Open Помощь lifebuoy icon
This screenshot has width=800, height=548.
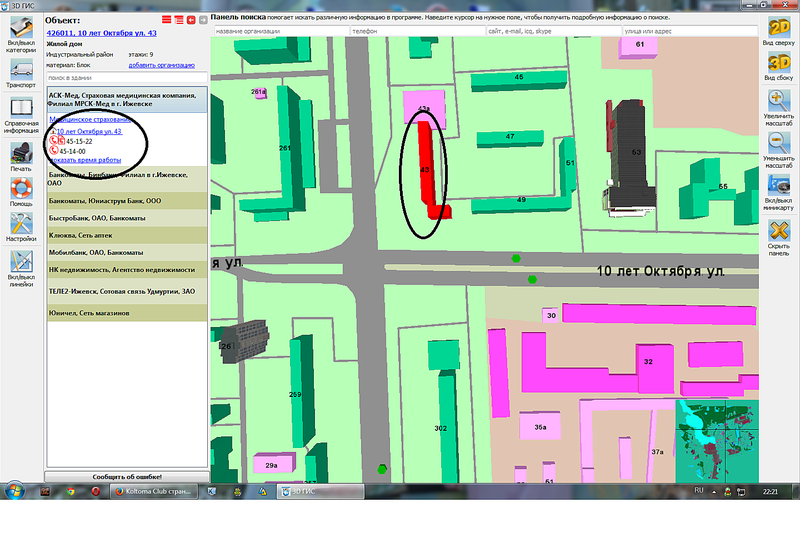point(21,188)
